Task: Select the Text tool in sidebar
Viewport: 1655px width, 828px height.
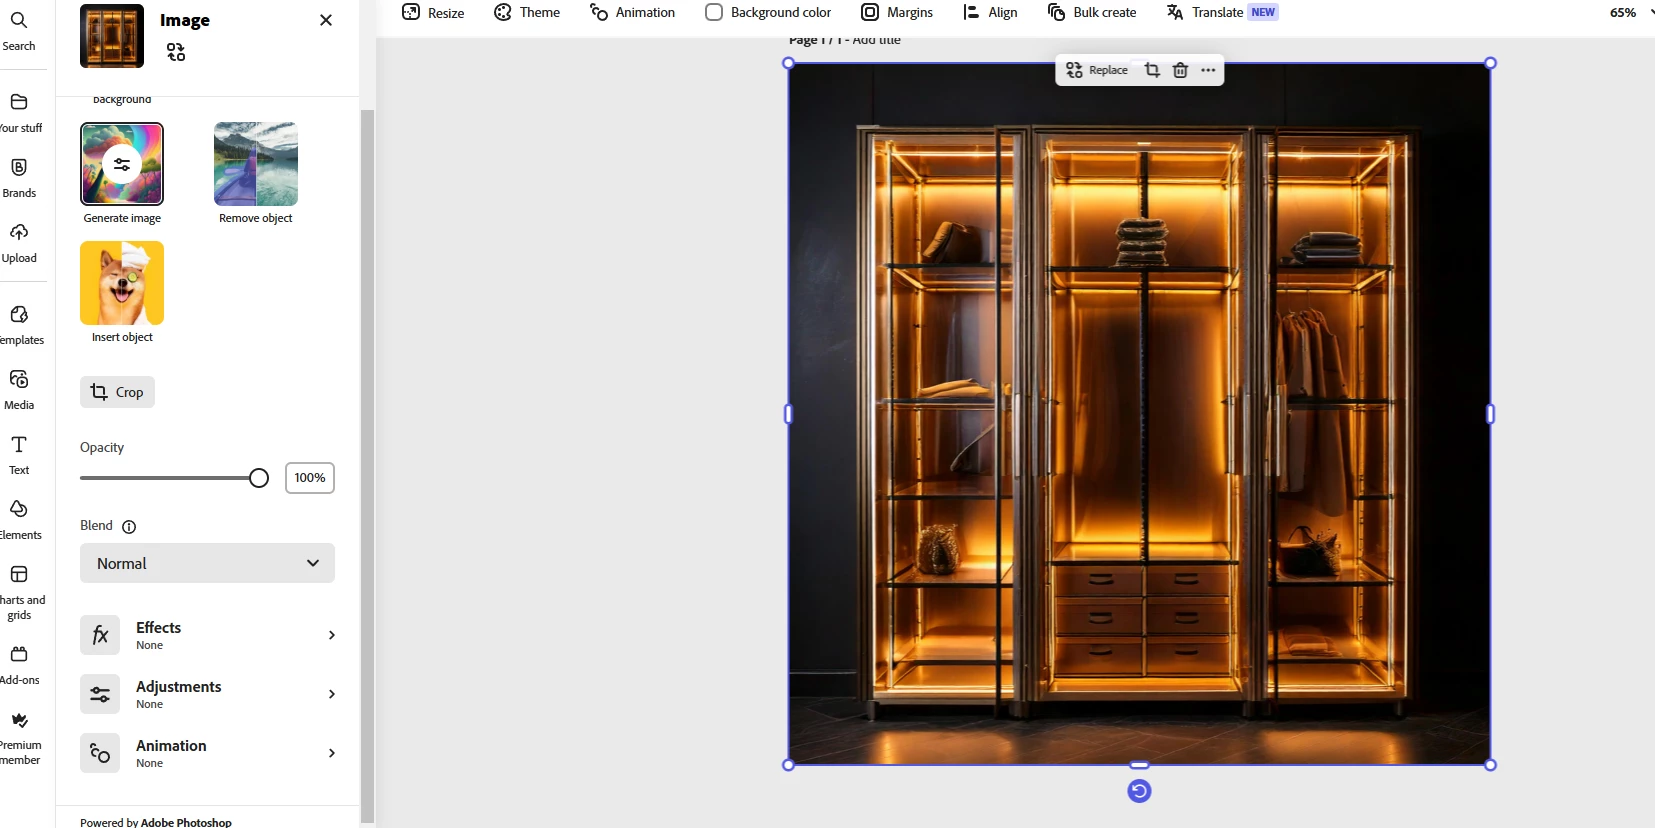Action: (x=19, y=455)
